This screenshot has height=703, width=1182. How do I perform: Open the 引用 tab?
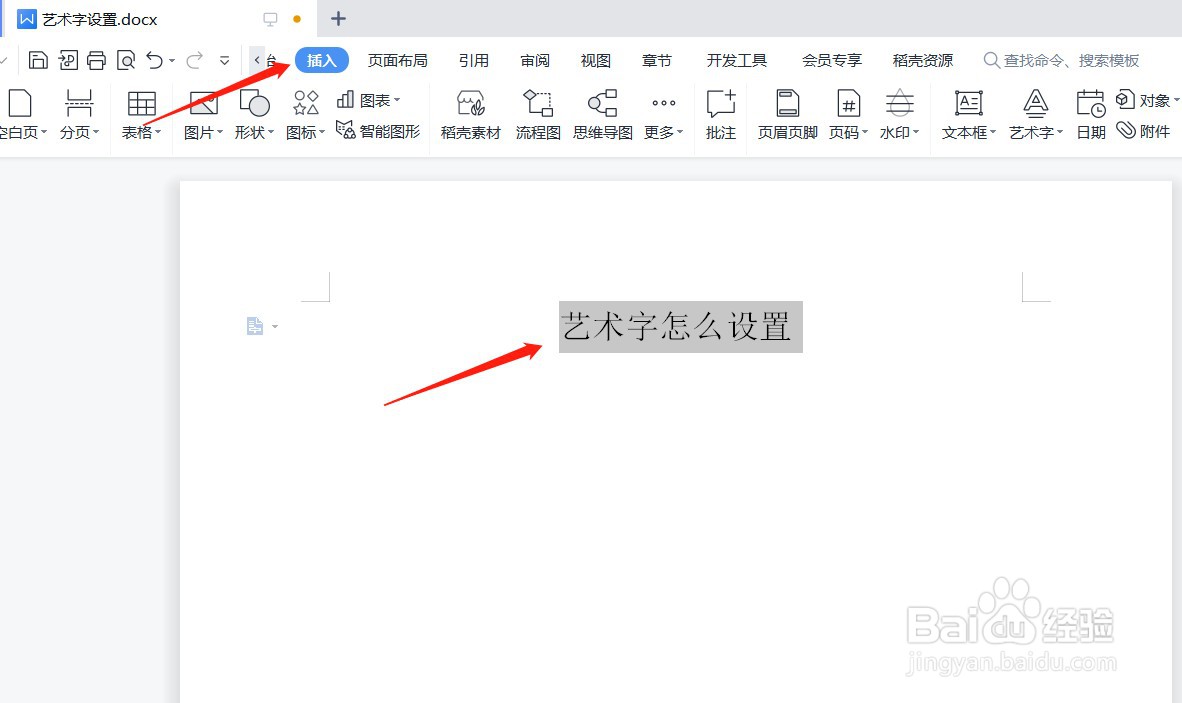click(473, 60)
